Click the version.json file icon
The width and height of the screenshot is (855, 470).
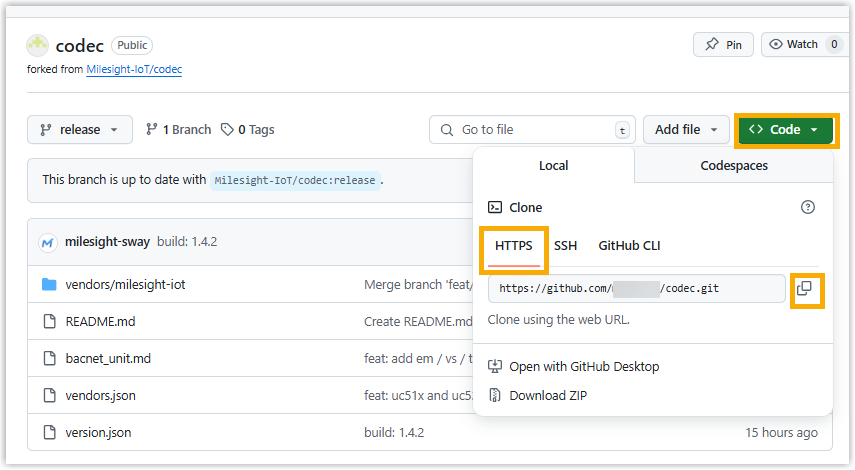tap(50, 433)
